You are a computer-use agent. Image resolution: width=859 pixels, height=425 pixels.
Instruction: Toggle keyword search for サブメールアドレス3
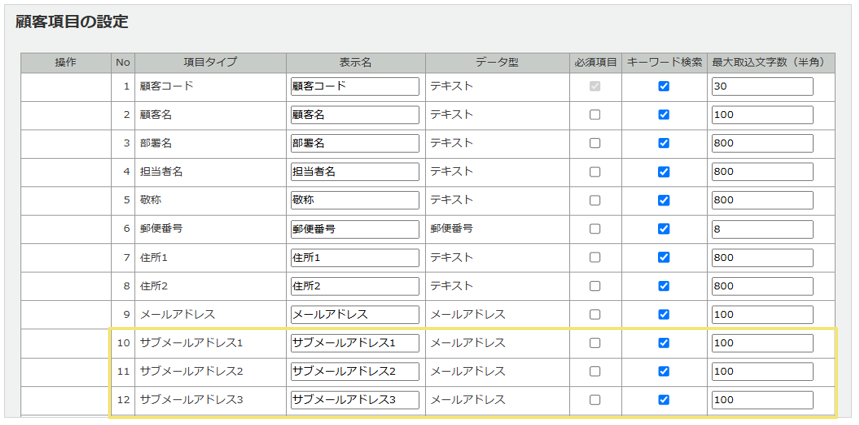tap(663, 400)
